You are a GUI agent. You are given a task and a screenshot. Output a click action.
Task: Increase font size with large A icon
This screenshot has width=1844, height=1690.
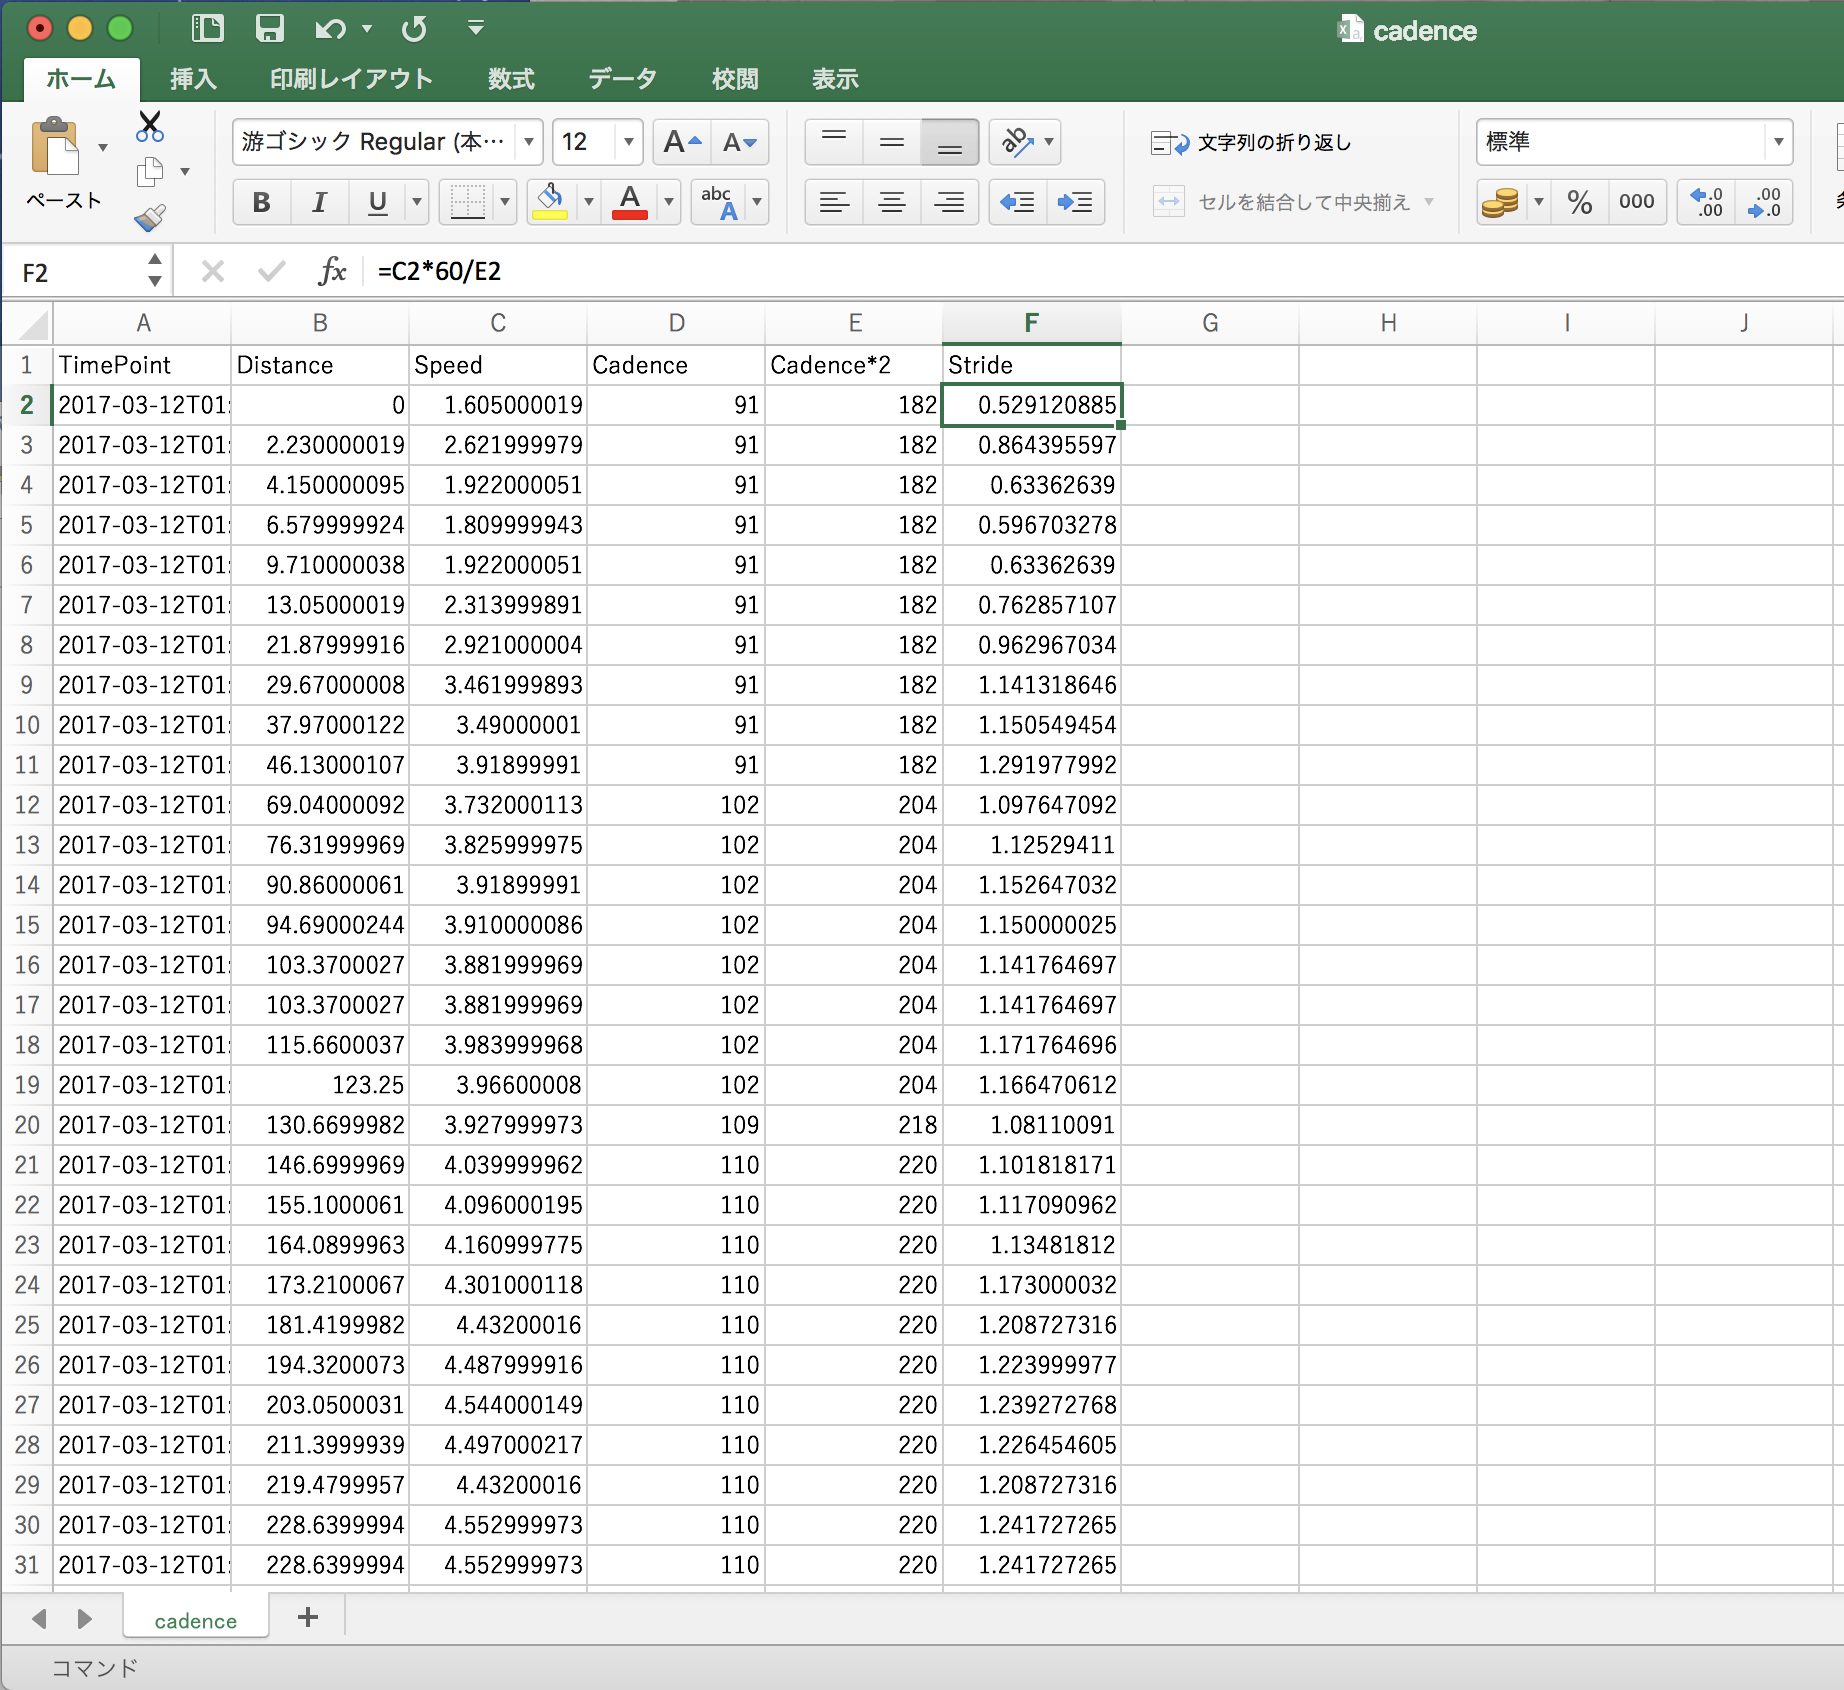pyautogui.click(x=682, y=142)
